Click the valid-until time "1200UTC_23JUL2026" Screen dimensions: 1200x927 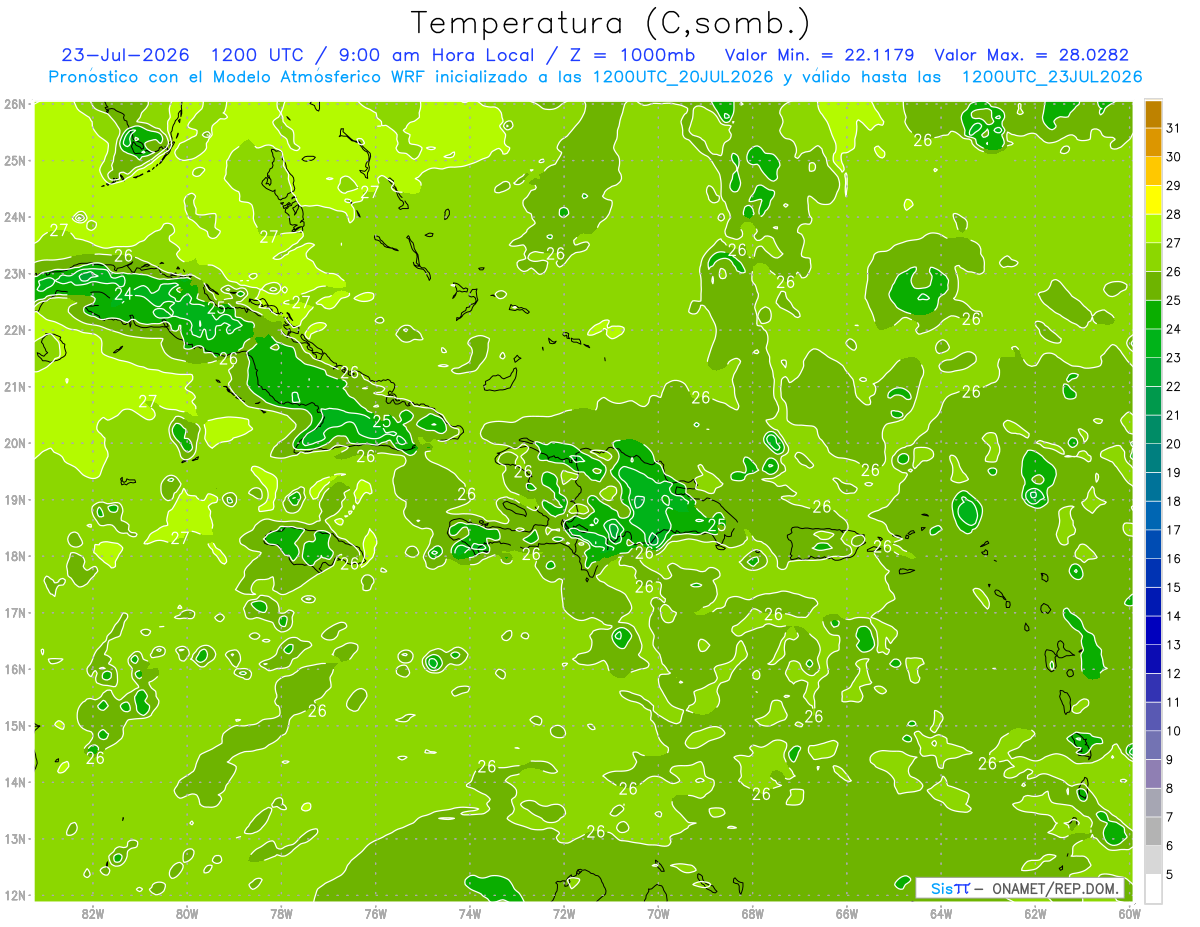[1051, 77]
